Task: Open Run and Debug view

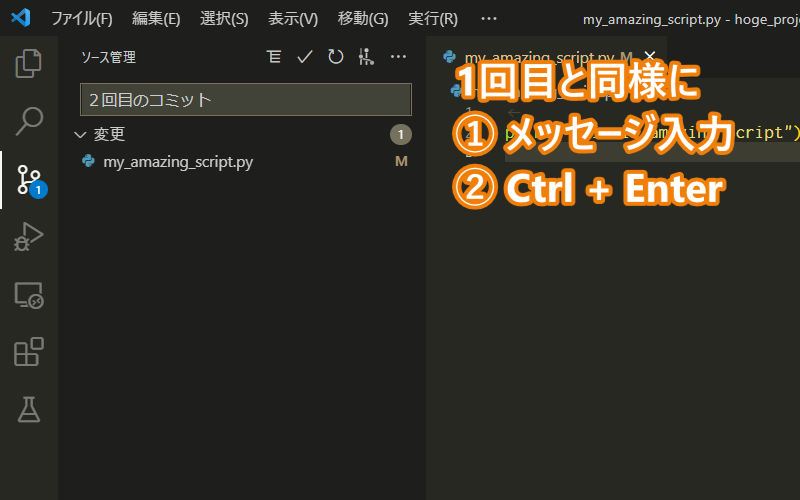Action: [x=29, y=237]
